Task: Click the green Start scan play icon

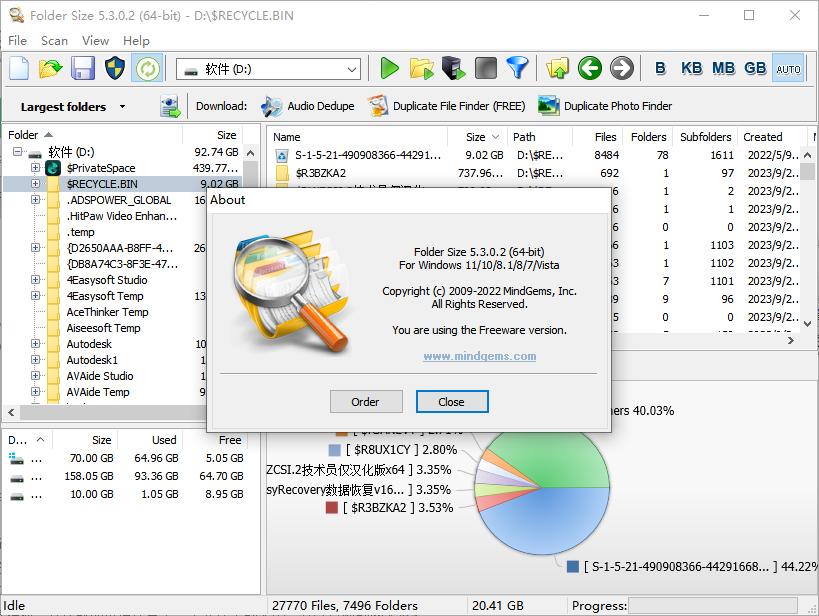Action: (x=389, y=68)
